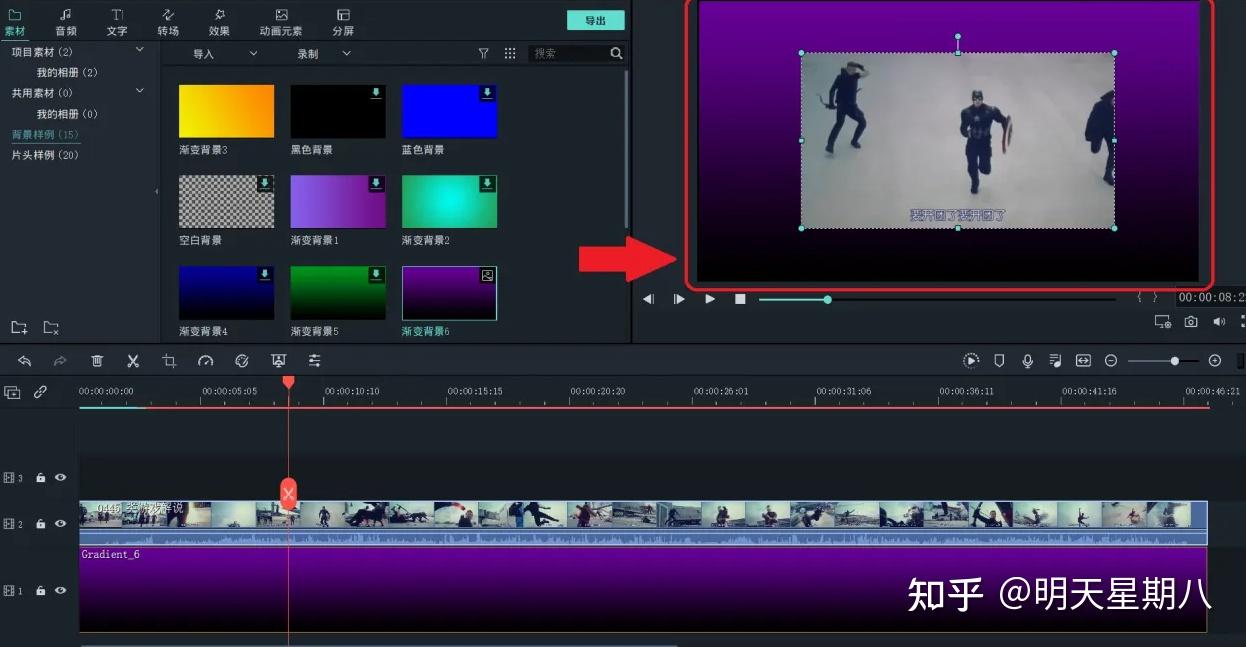1246x647 pixels.
Task: Toggle visibility eye of track 3
Action: click(60, 478)
